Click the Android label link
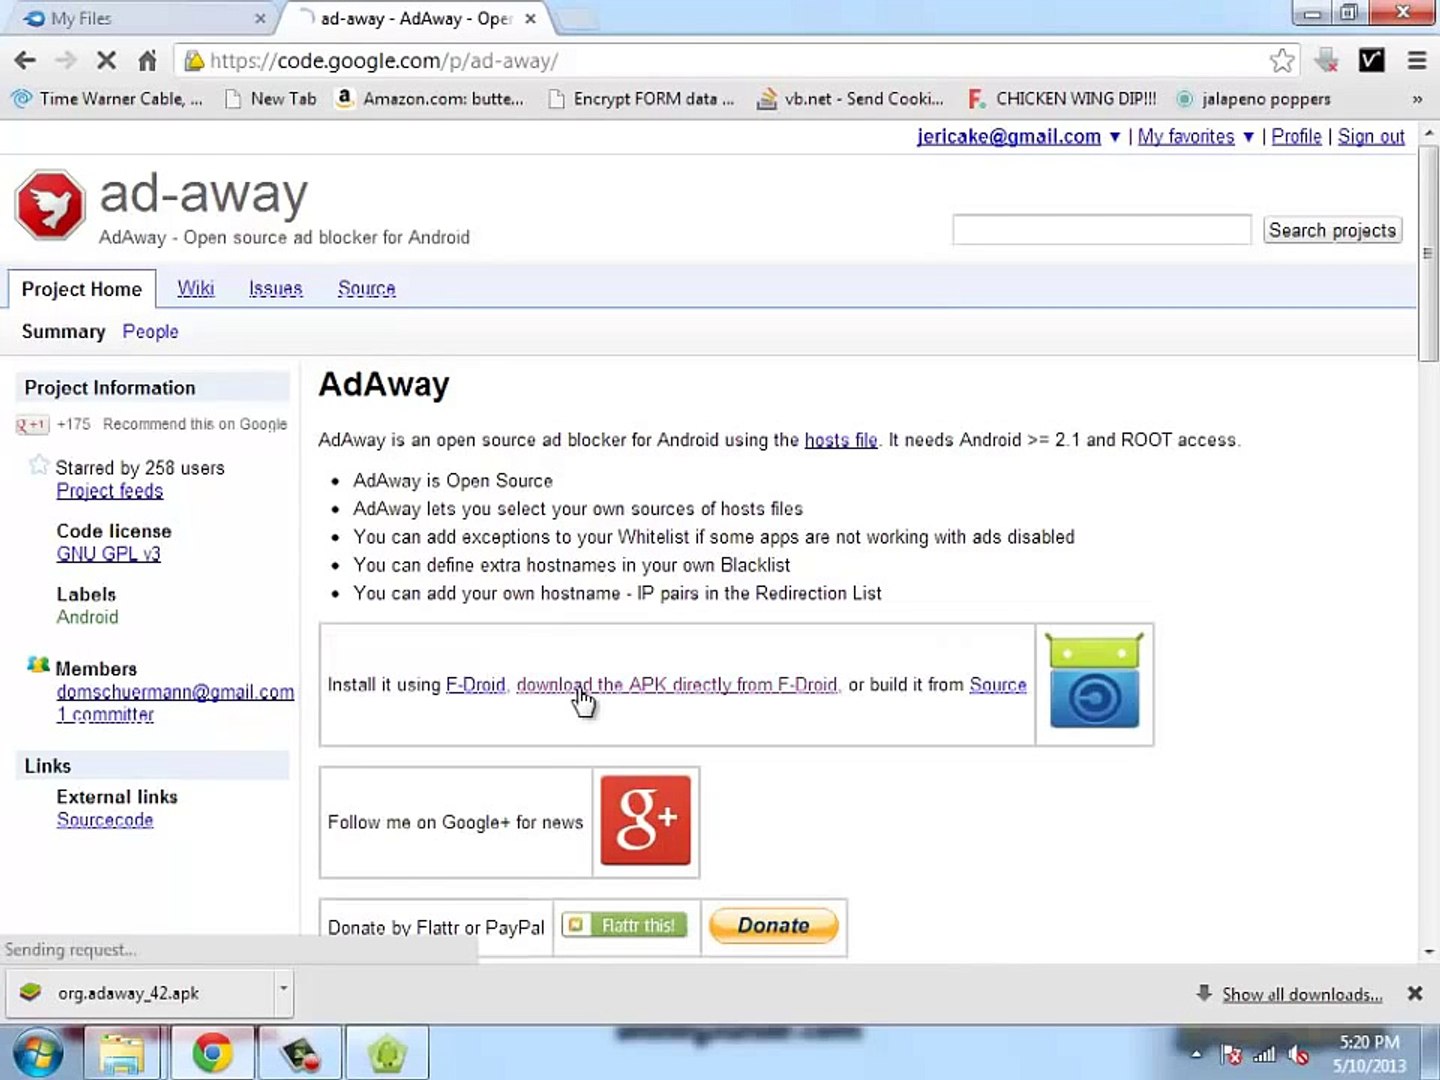This screenshot has height=1080, width=1440. point(87,617)
